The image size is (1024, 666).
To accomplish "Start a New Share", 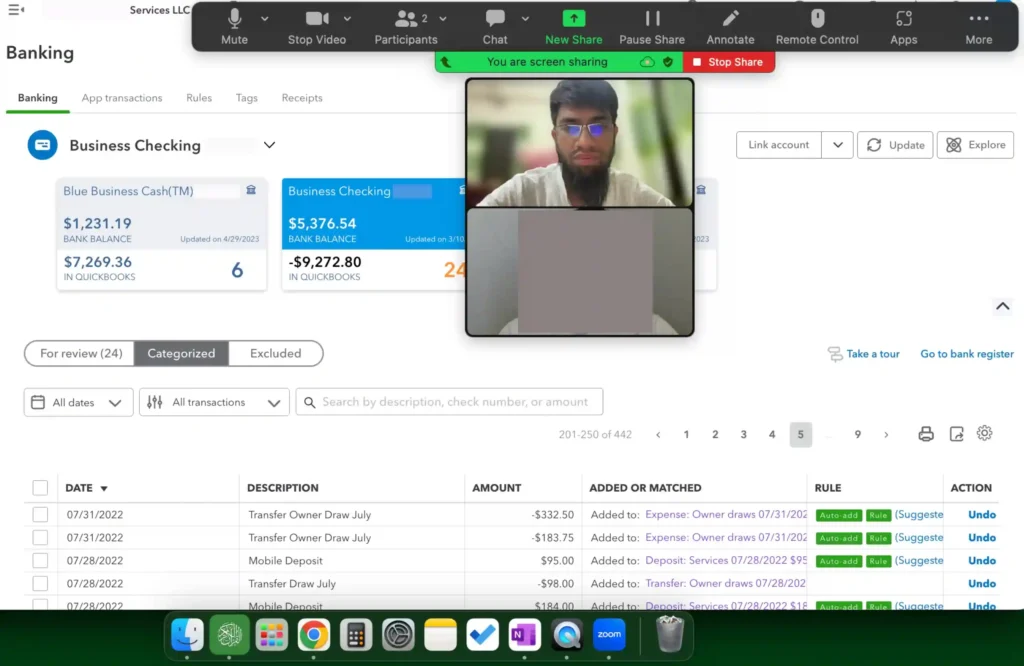I will click(573, 27).
